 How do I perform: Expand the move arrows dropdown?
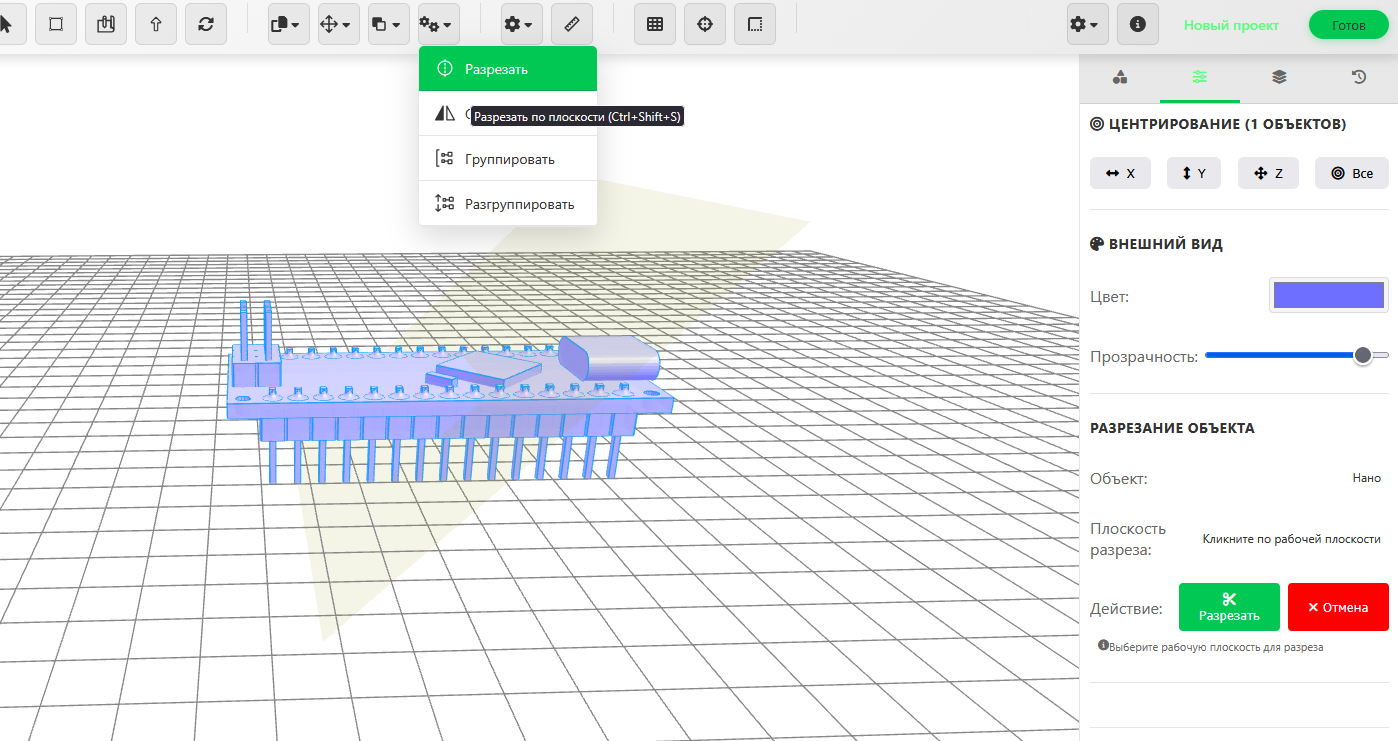tap(339, 25)
